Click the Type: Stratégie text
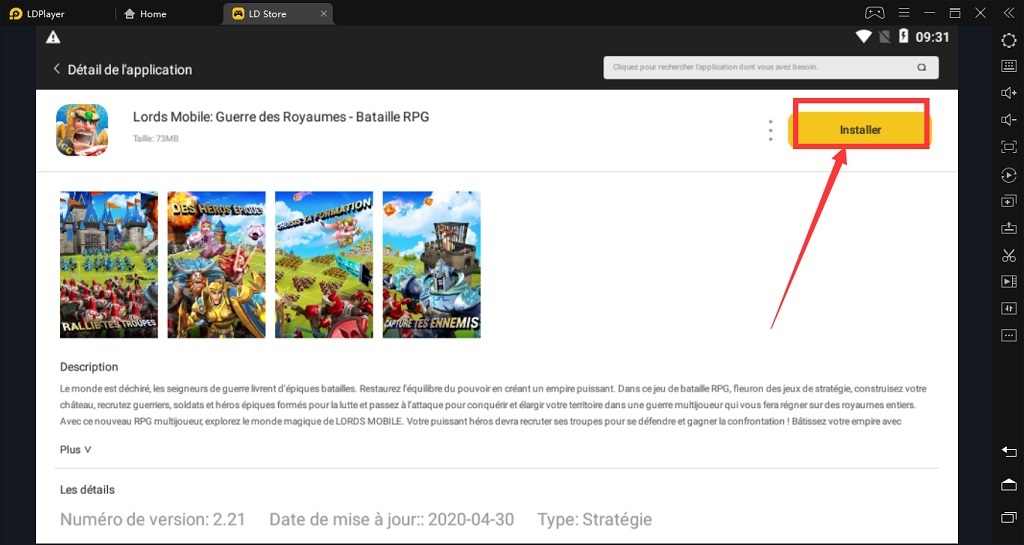This screenshot has height=545, width=1024. click(x=595, y=520)
